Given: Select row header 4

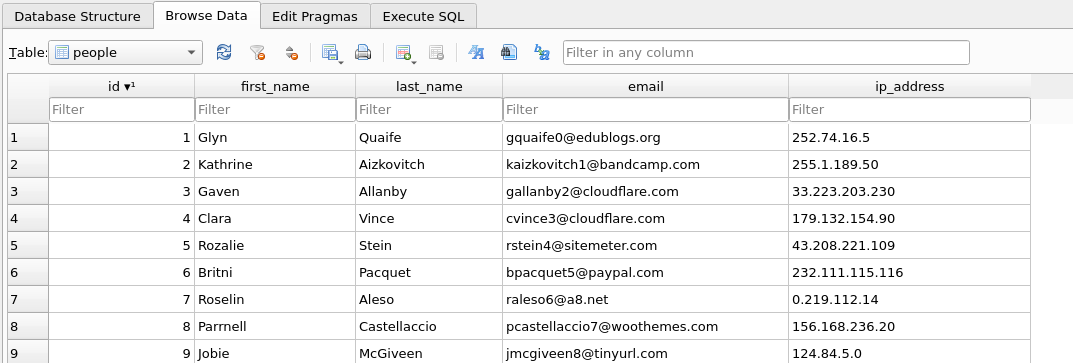Looking at the screenshot, I should [28, 218].
